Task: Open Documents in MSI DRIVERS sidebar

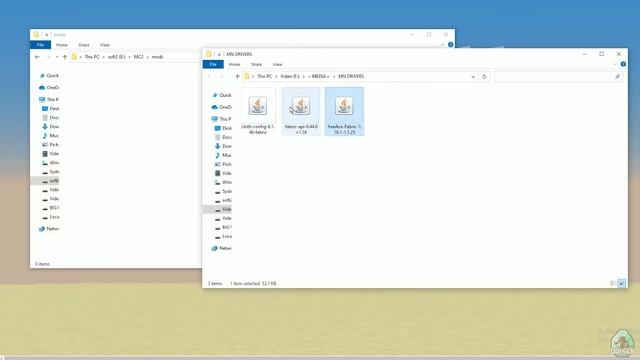Action: 224,137
